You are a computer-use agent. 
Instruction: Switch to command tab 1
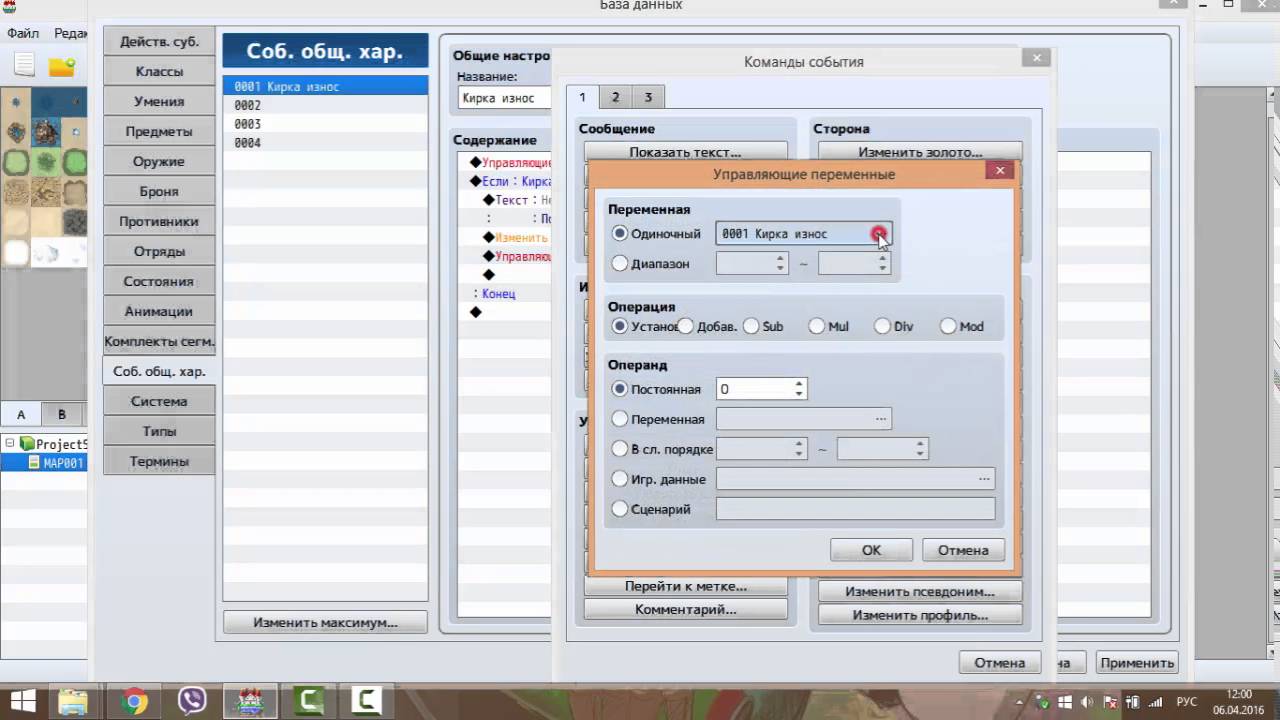tap(582, 97)
